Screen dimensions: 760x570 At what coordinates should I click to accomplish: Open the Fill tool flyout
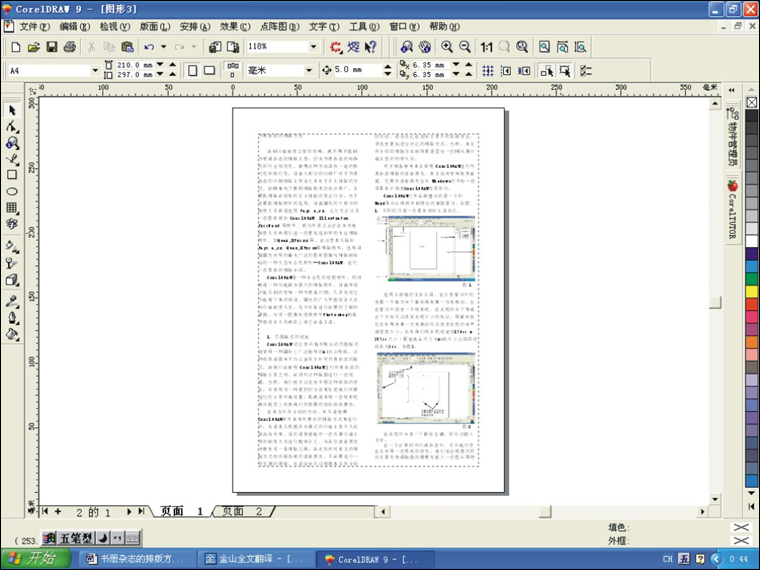(12, 334)
